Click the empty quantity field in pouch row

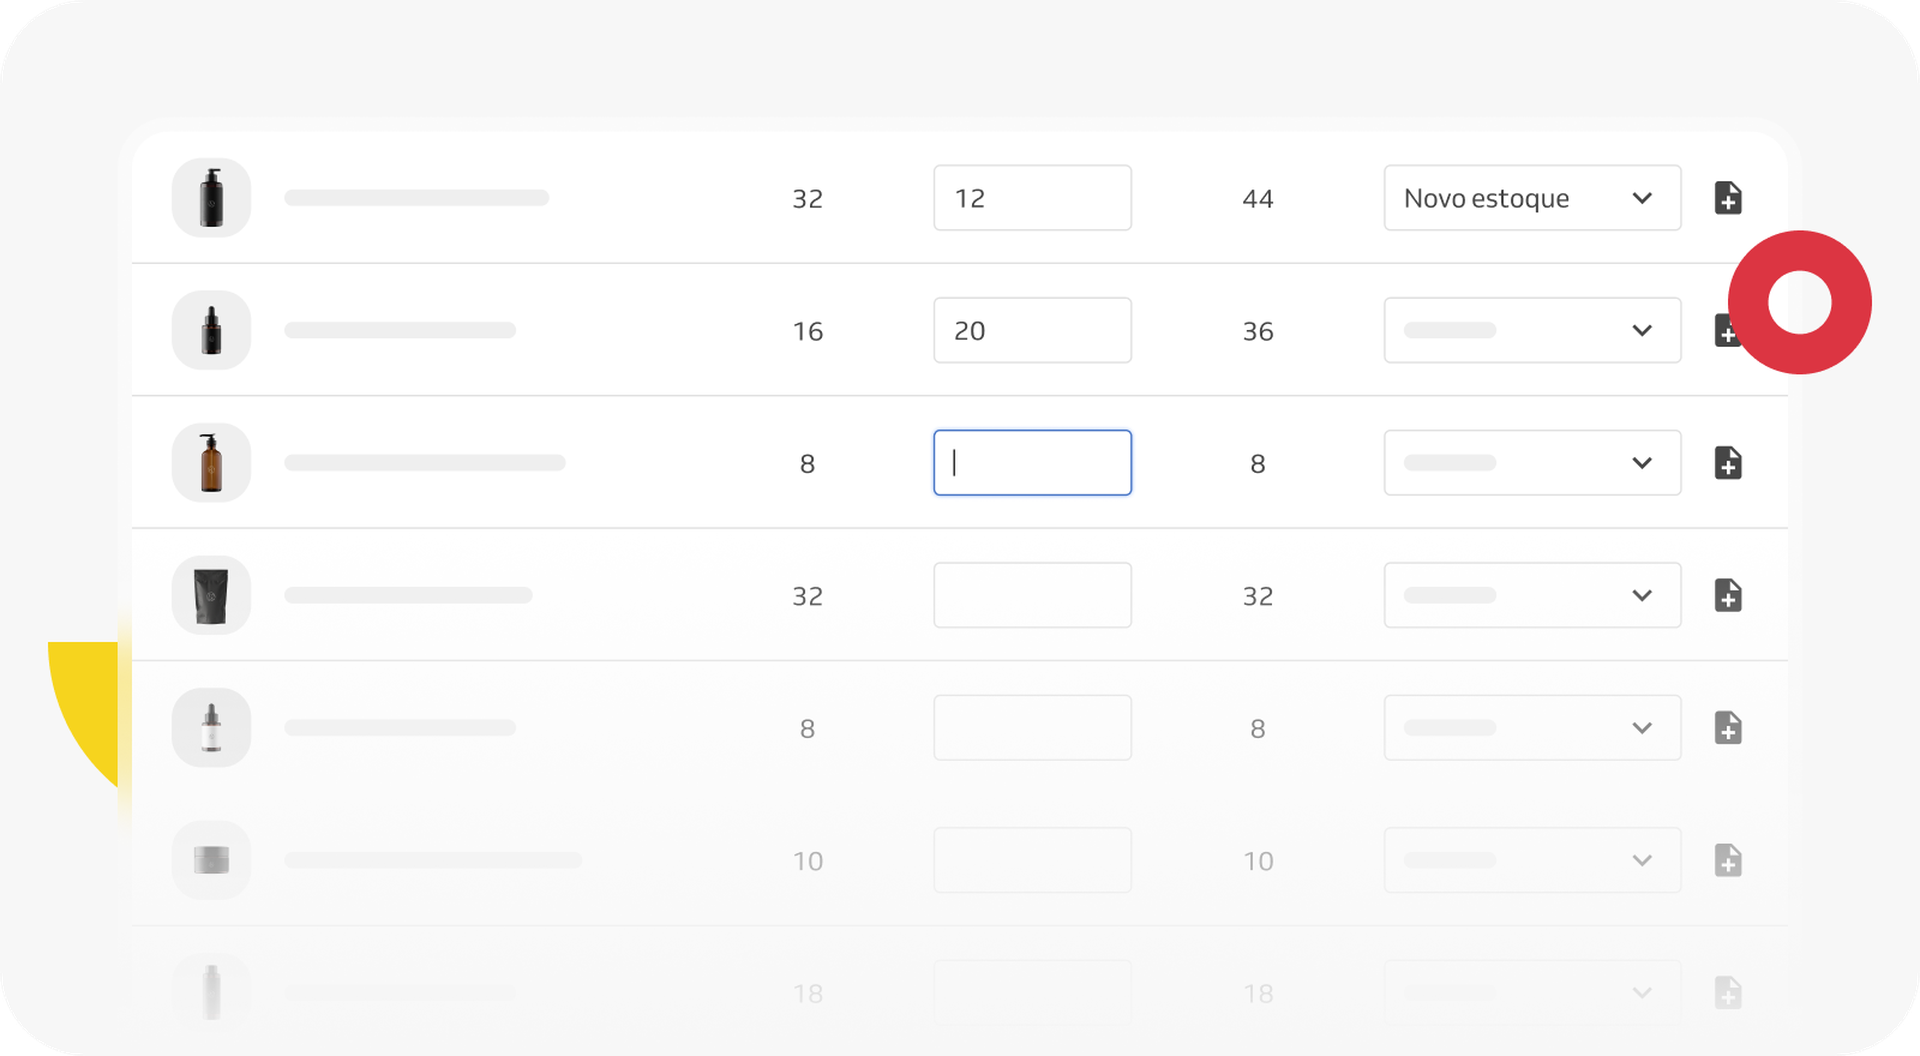pyautogui.click(x=1032, y=595)
